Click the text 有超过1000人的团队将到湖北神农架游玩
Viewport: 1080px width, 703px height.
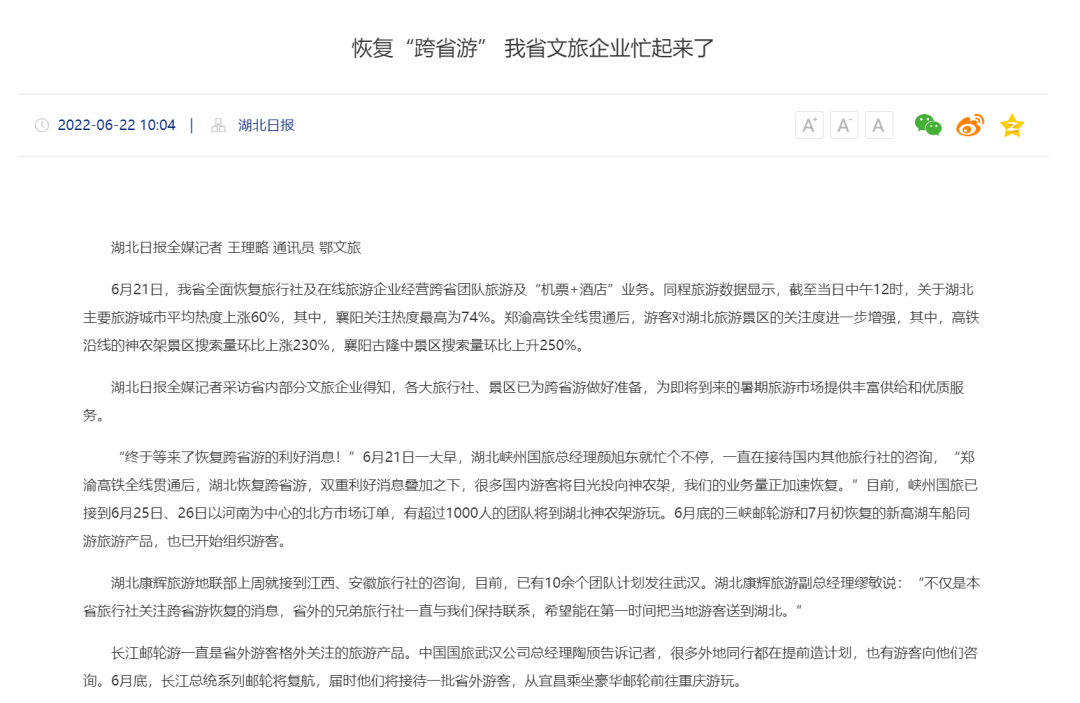coord(534,513)
